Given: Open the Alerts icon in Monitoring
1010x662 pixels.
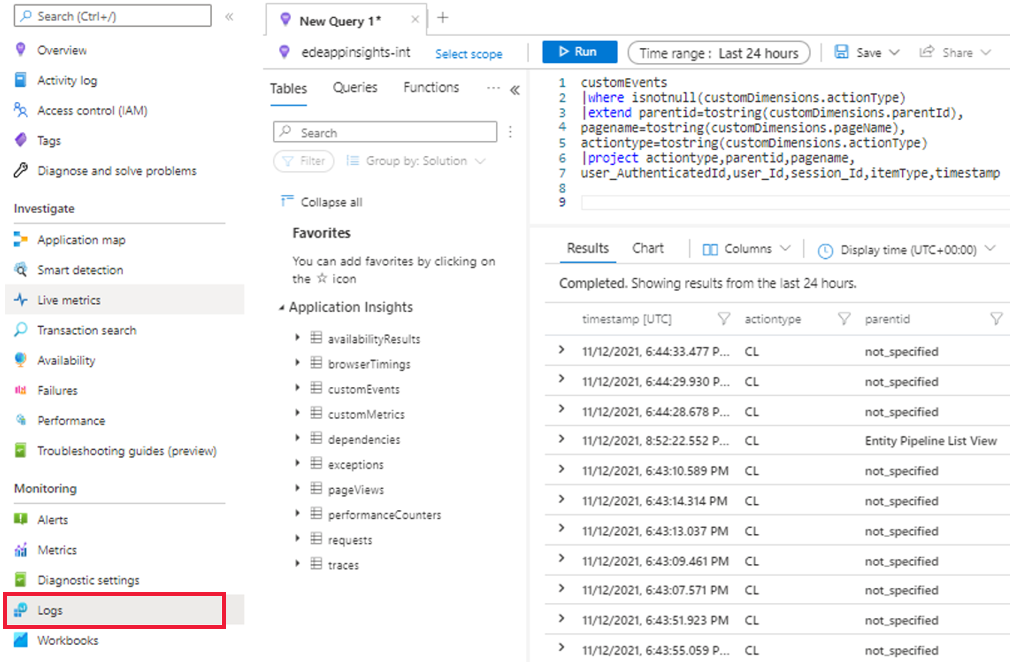Looking at the screenshot, I should 21,520.
